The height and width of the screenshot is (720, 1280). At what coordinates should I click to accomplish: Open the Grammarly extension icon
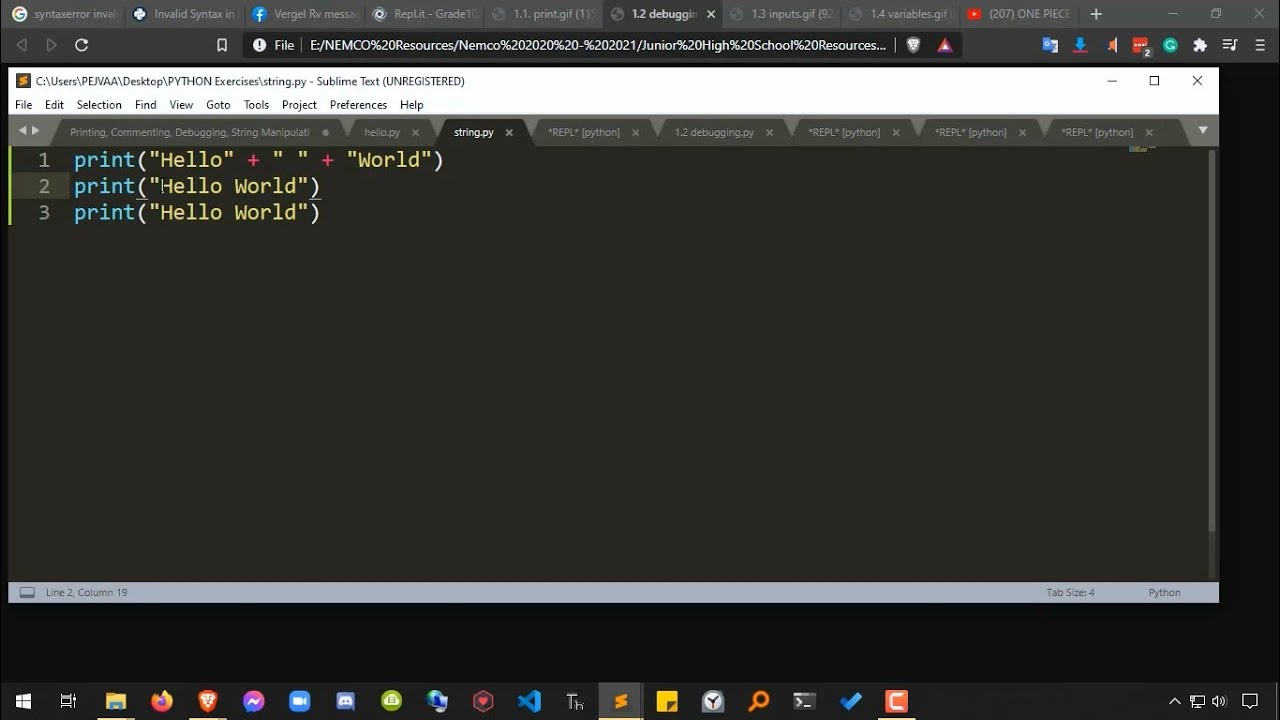click(x=1170, y=45)
